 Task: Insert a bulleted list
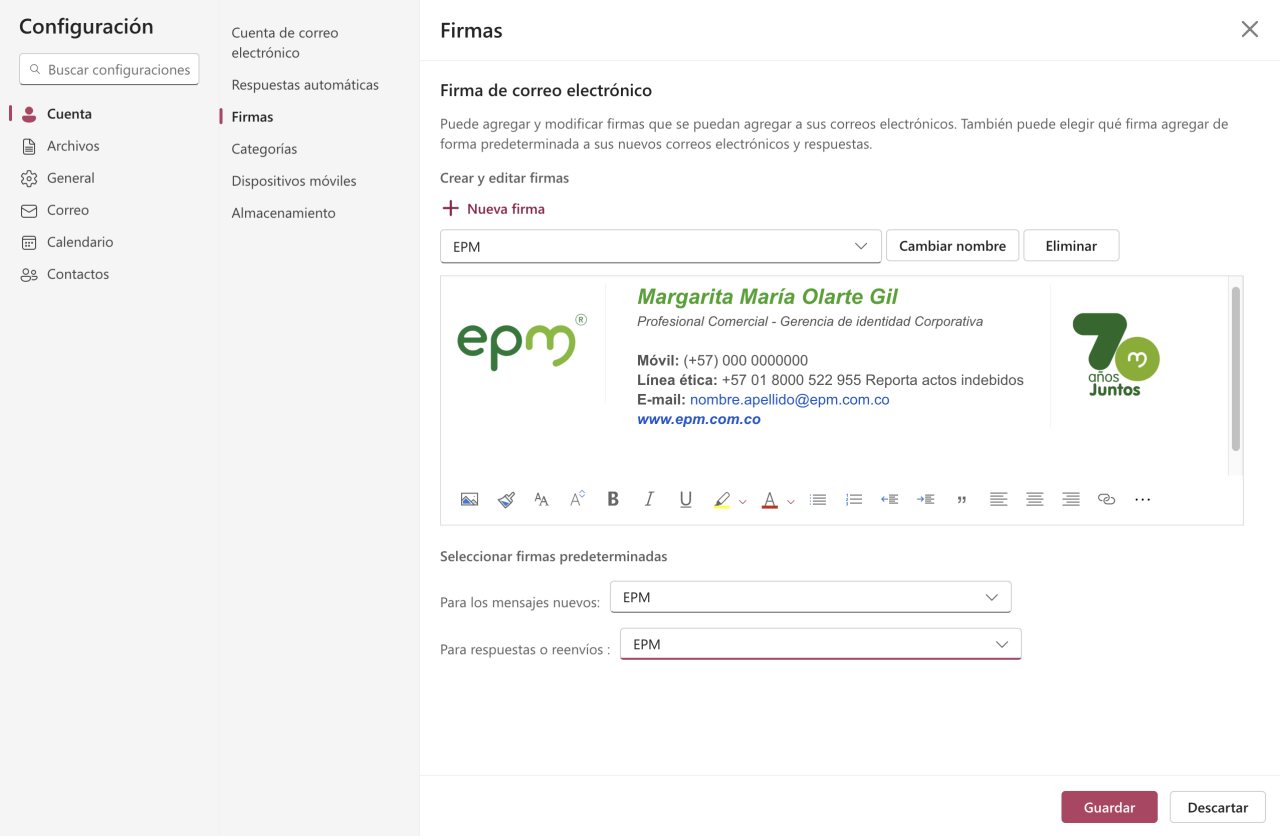(x=818, y=499)
